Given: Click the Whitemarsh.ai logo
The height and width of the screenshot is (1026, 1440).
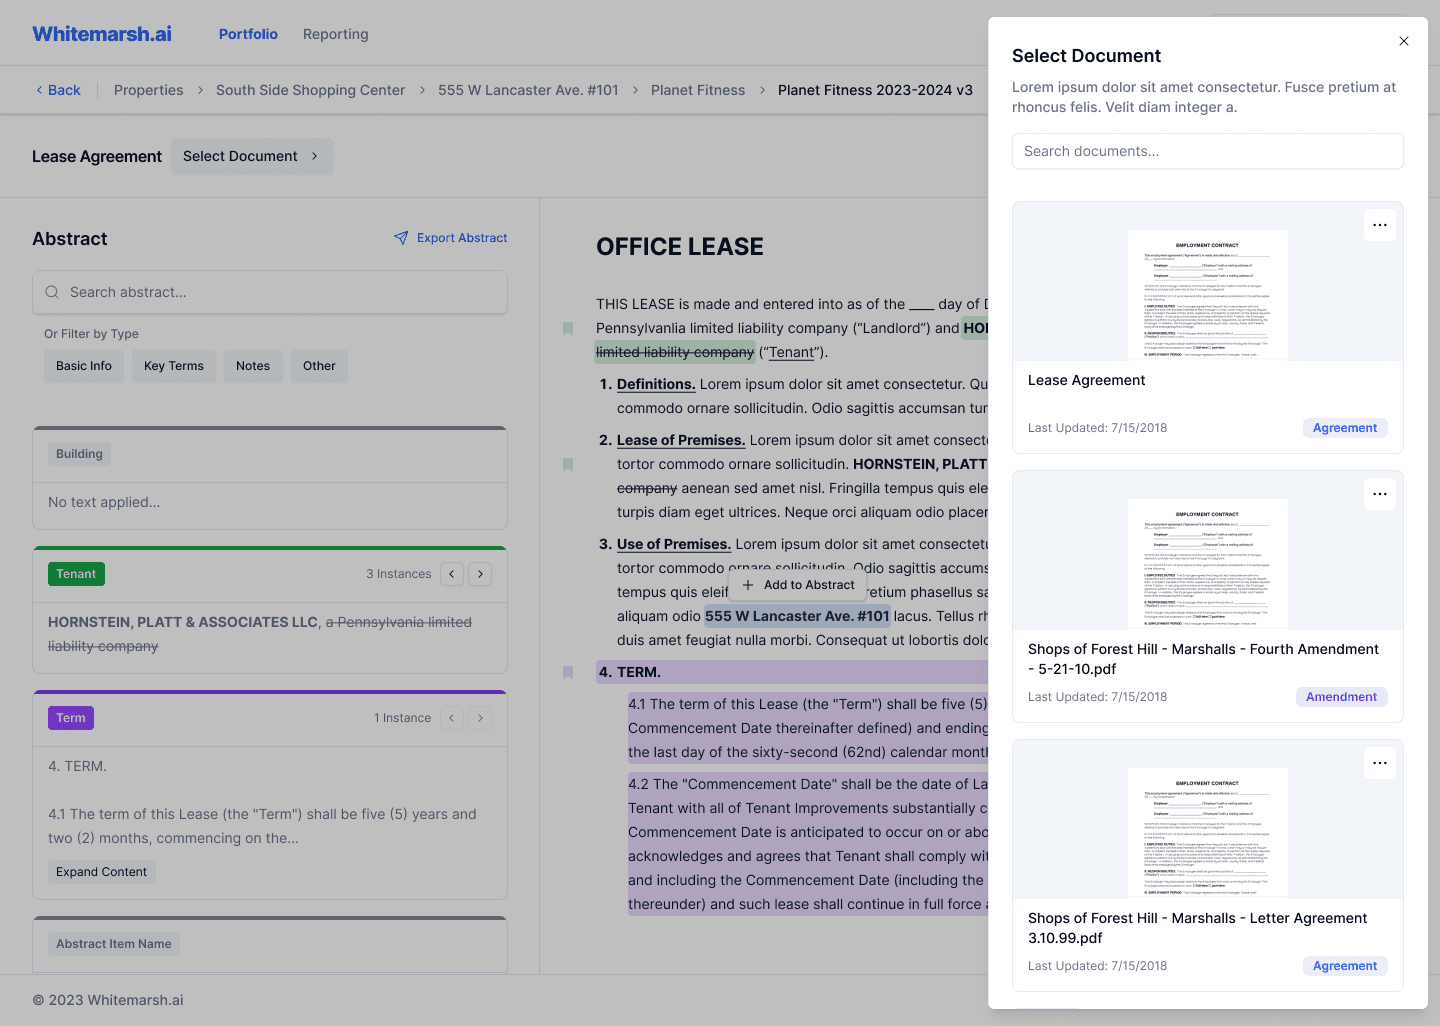Looking at the screenshot, I should tap(102, 34).
